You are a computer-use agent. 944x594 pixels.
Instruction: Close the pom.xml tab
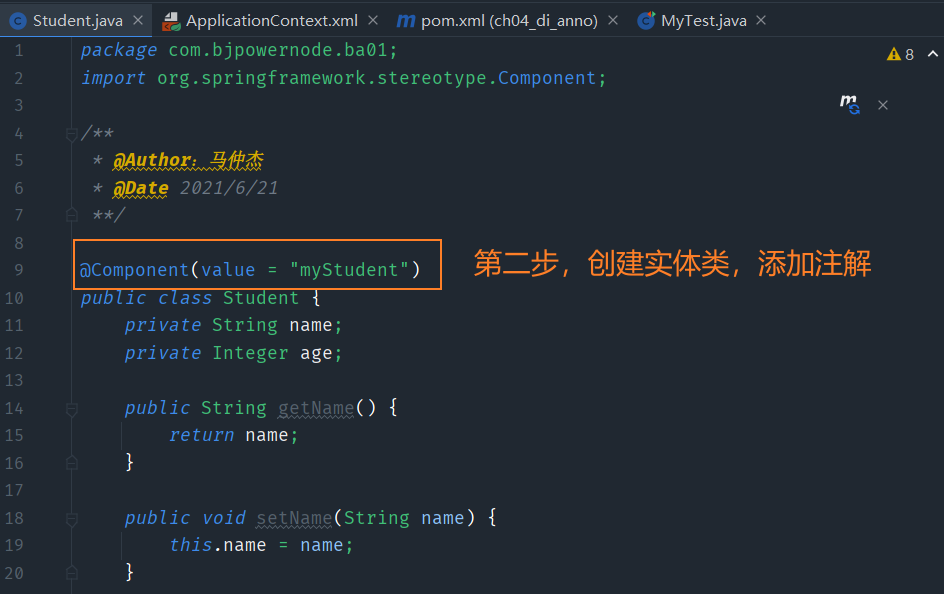[613, 20]
